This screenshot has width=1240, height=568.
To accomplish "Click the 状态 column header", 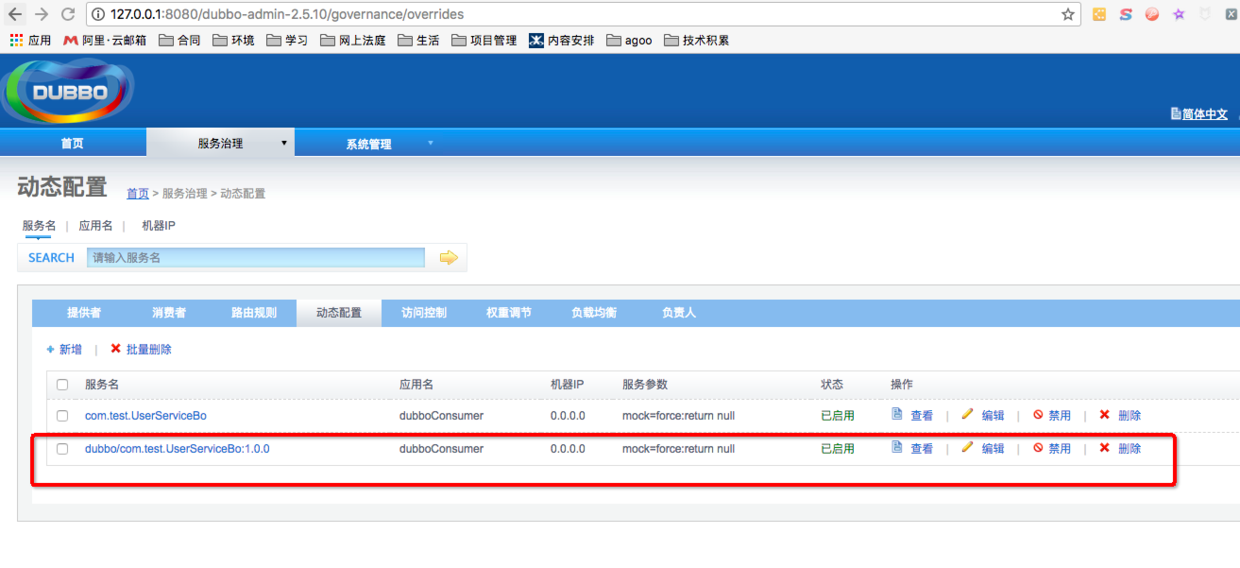I will coord(832,384).
